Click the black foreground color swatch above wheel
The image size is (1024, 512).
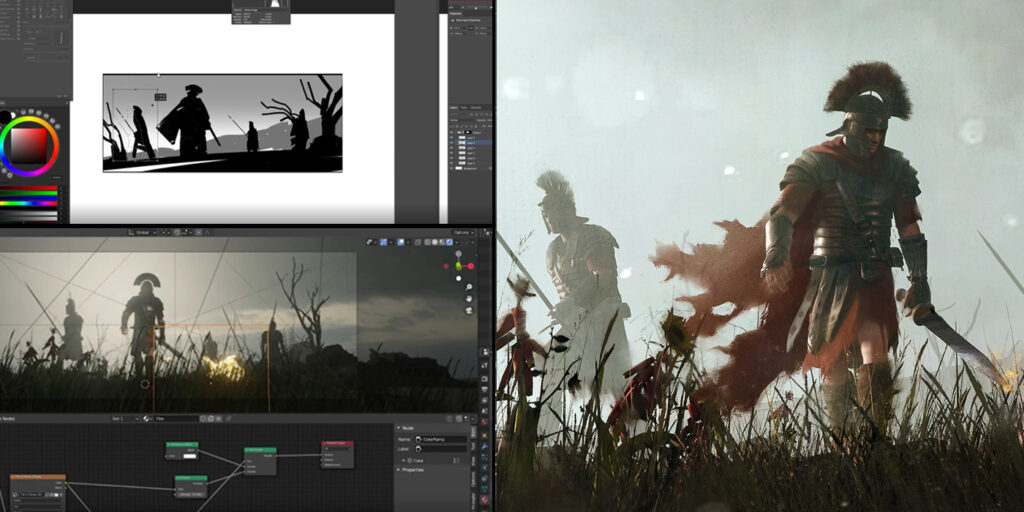(x=5, y=117)
